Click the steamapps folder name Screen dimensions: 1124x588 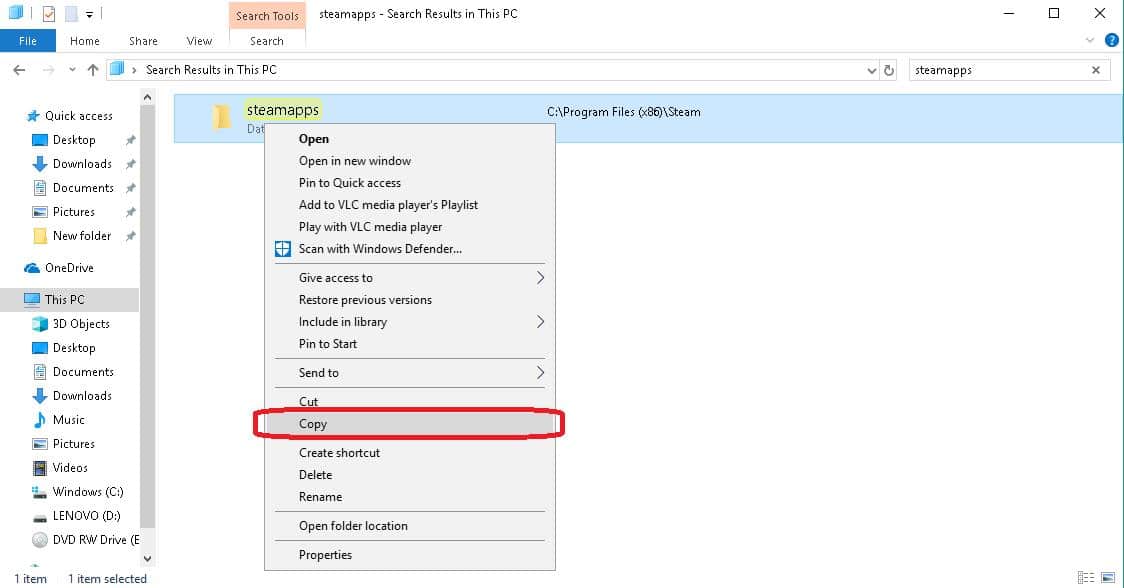pos(282,110)
